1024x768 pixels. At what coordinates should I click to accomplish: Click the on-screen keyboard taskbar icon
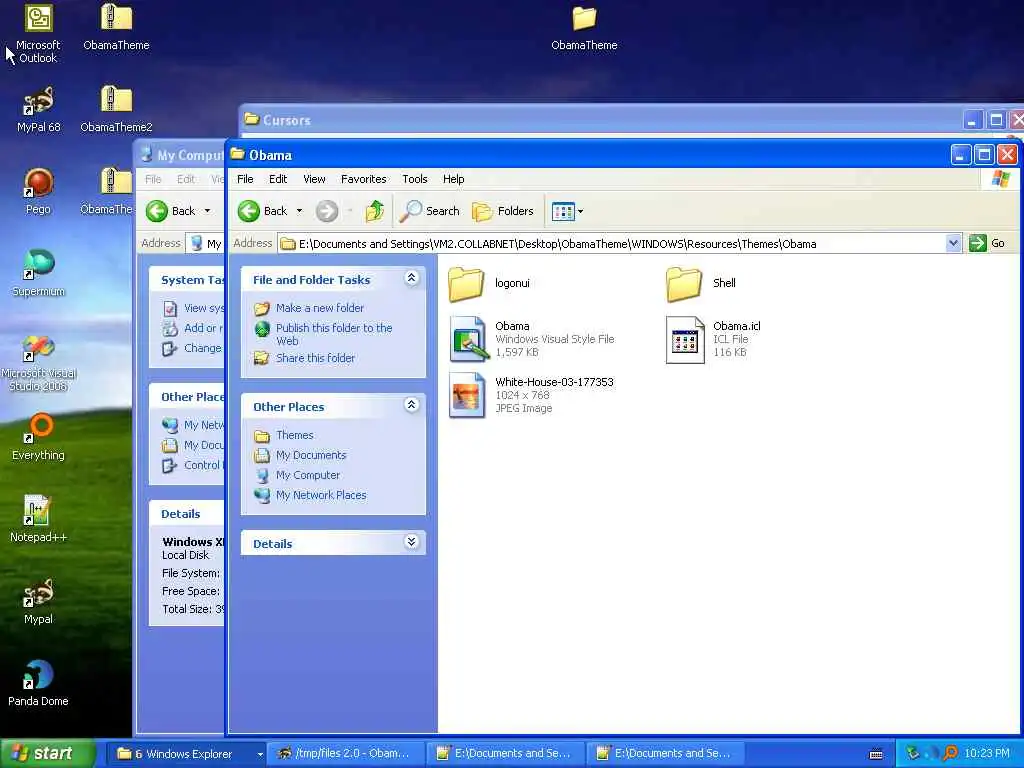point(876,754)
